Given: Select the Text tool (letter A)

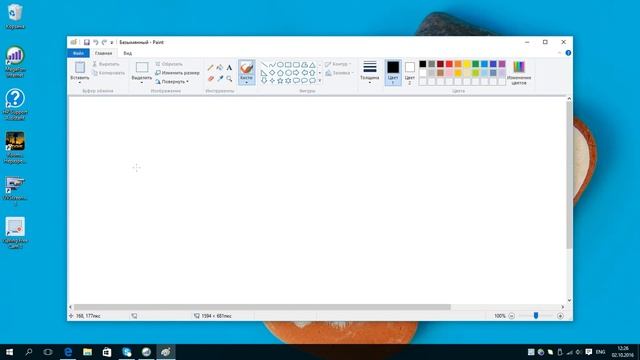Looking at the screenshot, I should click(x=229, y=68).
